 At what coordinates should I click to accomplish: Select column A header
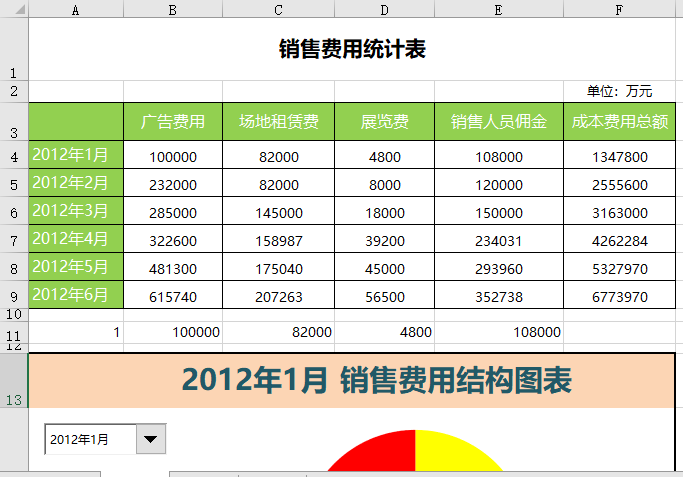(76, 9)
